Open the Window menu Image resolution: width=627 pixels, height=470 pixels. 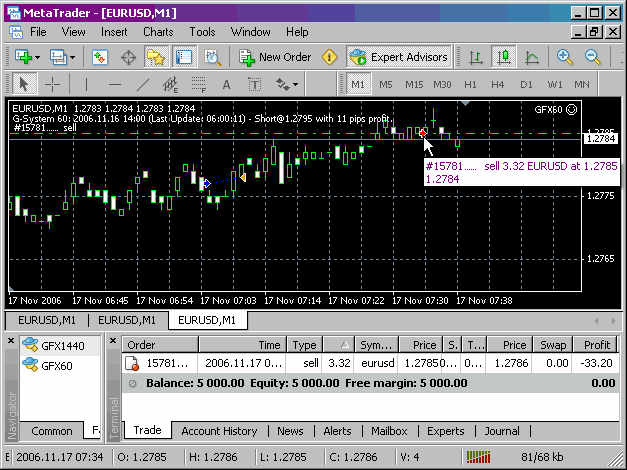point(250,32)
